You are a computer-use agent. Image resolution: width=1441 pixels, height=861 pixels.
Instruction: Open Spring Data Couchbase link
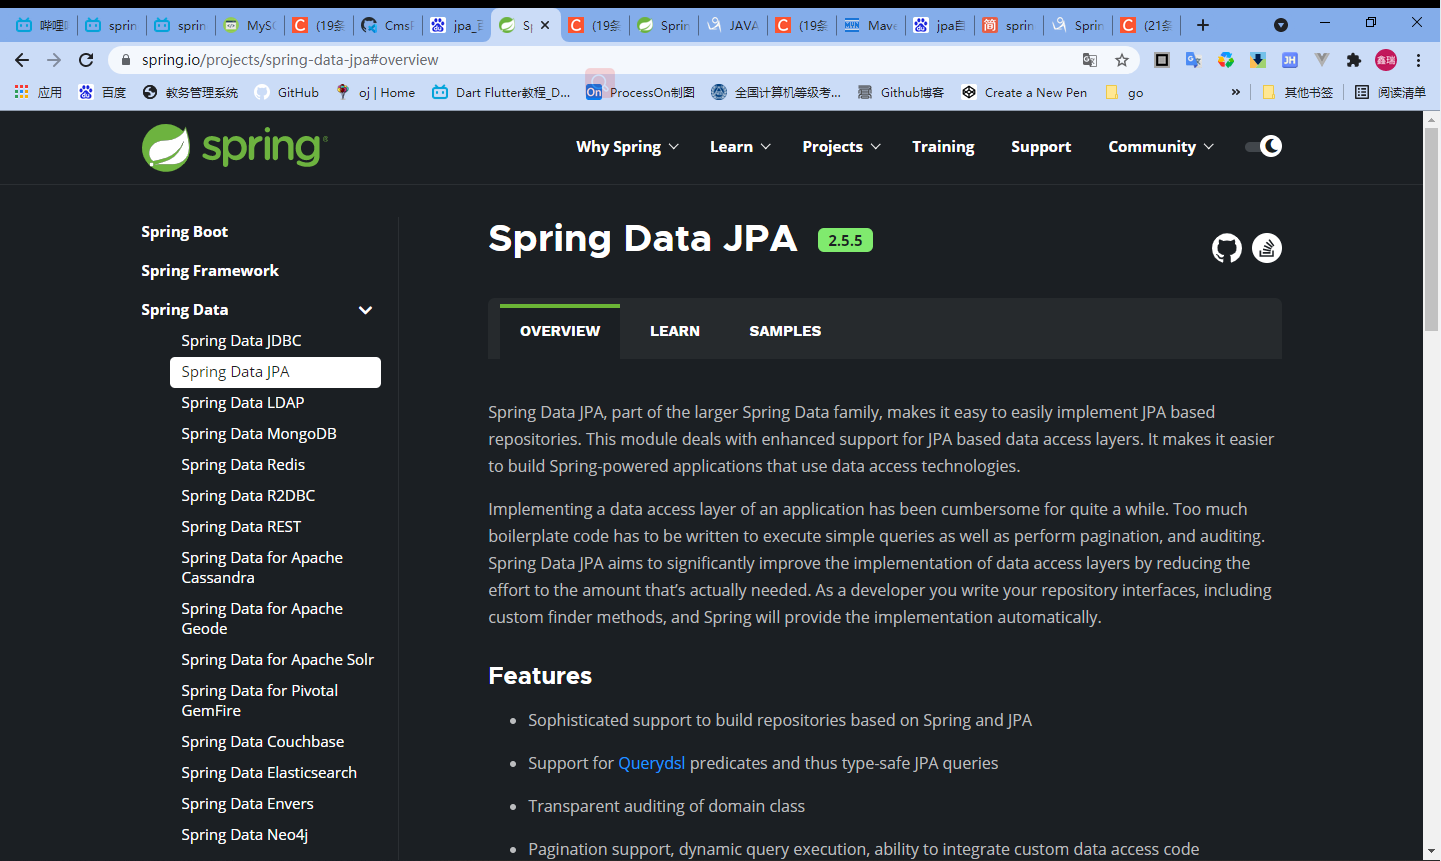(263, 741)
